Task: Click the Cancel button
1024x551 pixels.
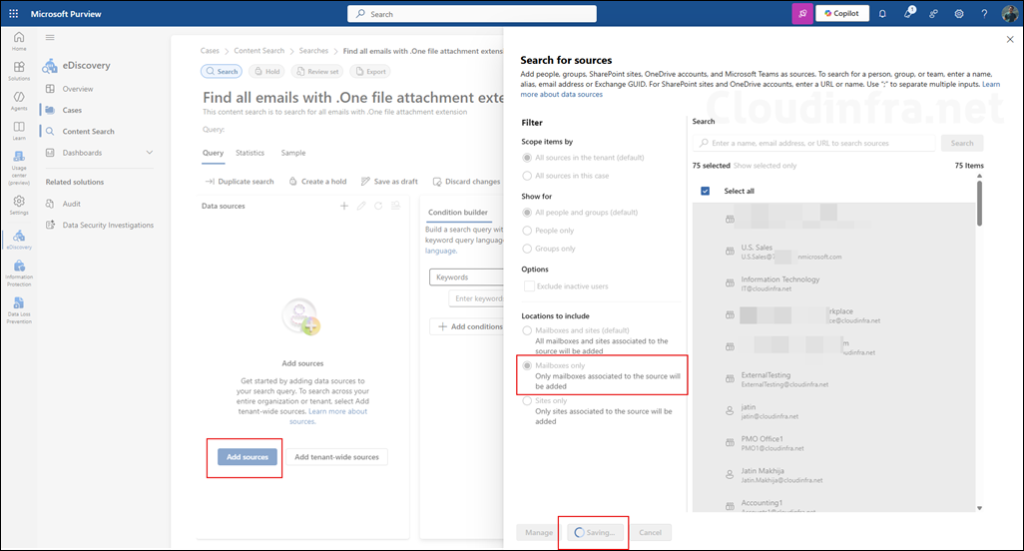Action: coord(650,533)
